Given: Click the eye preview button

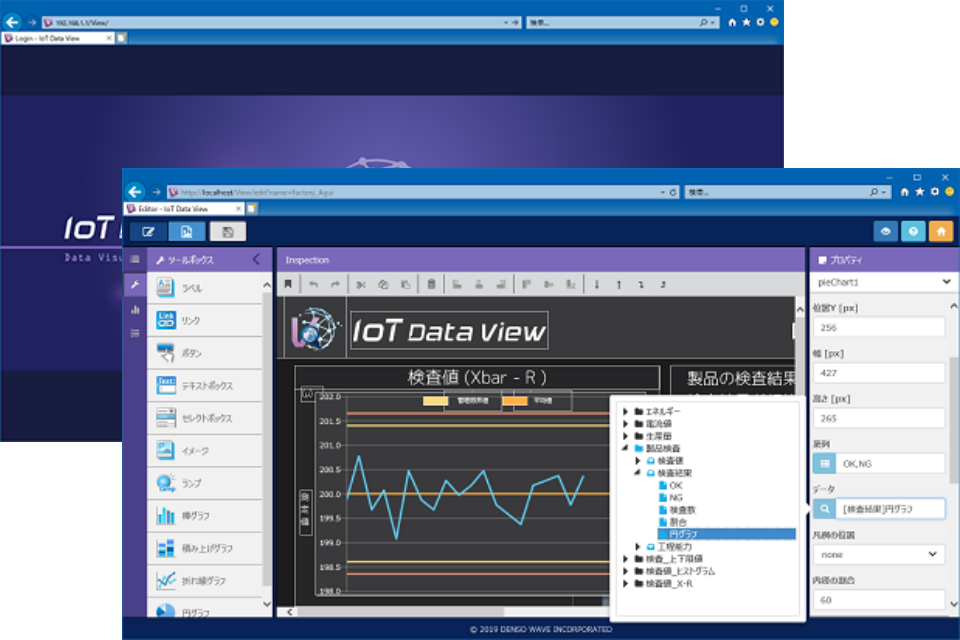Looking at the screenshot, I should pos(885,231).
